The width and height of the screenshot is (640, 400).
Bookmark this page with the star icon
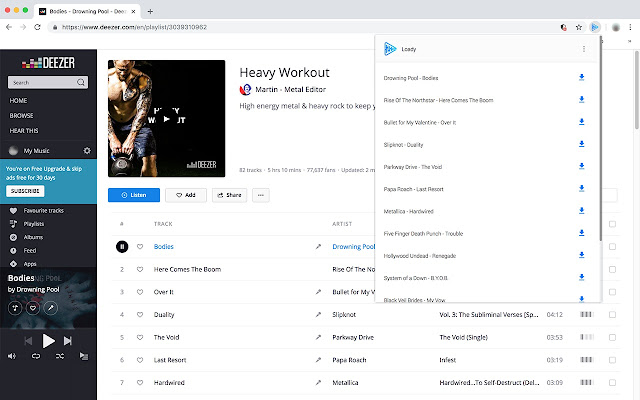pos(578,27)
